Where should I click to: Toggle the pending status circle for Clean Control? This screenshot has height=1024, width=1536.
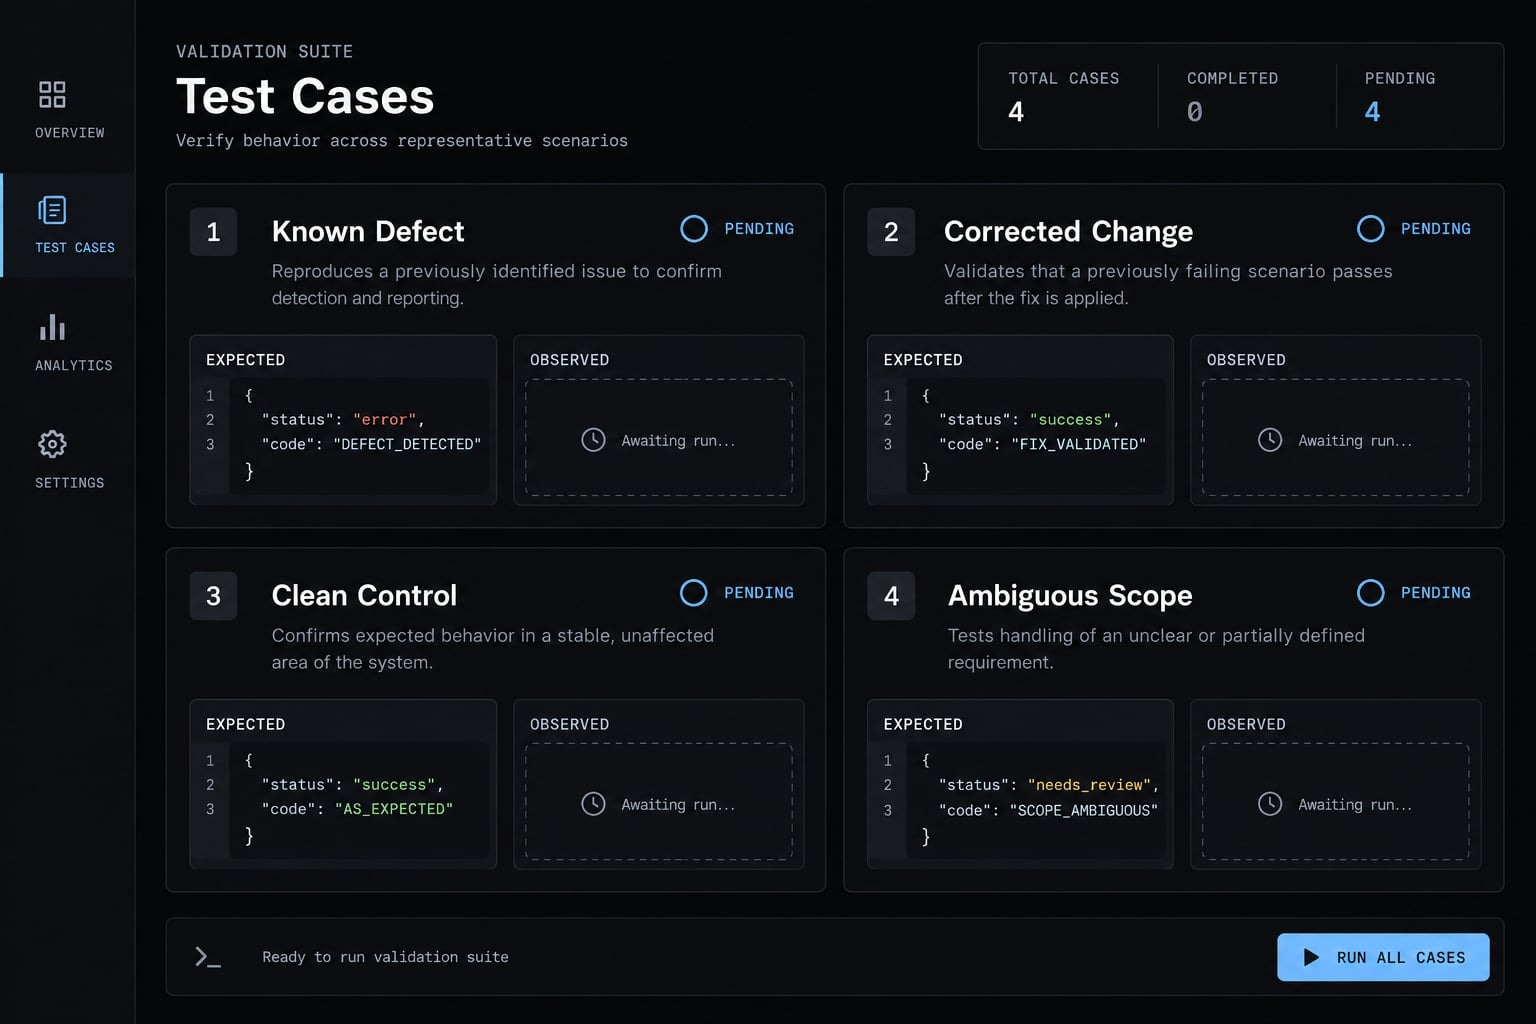tap(694, 593)
